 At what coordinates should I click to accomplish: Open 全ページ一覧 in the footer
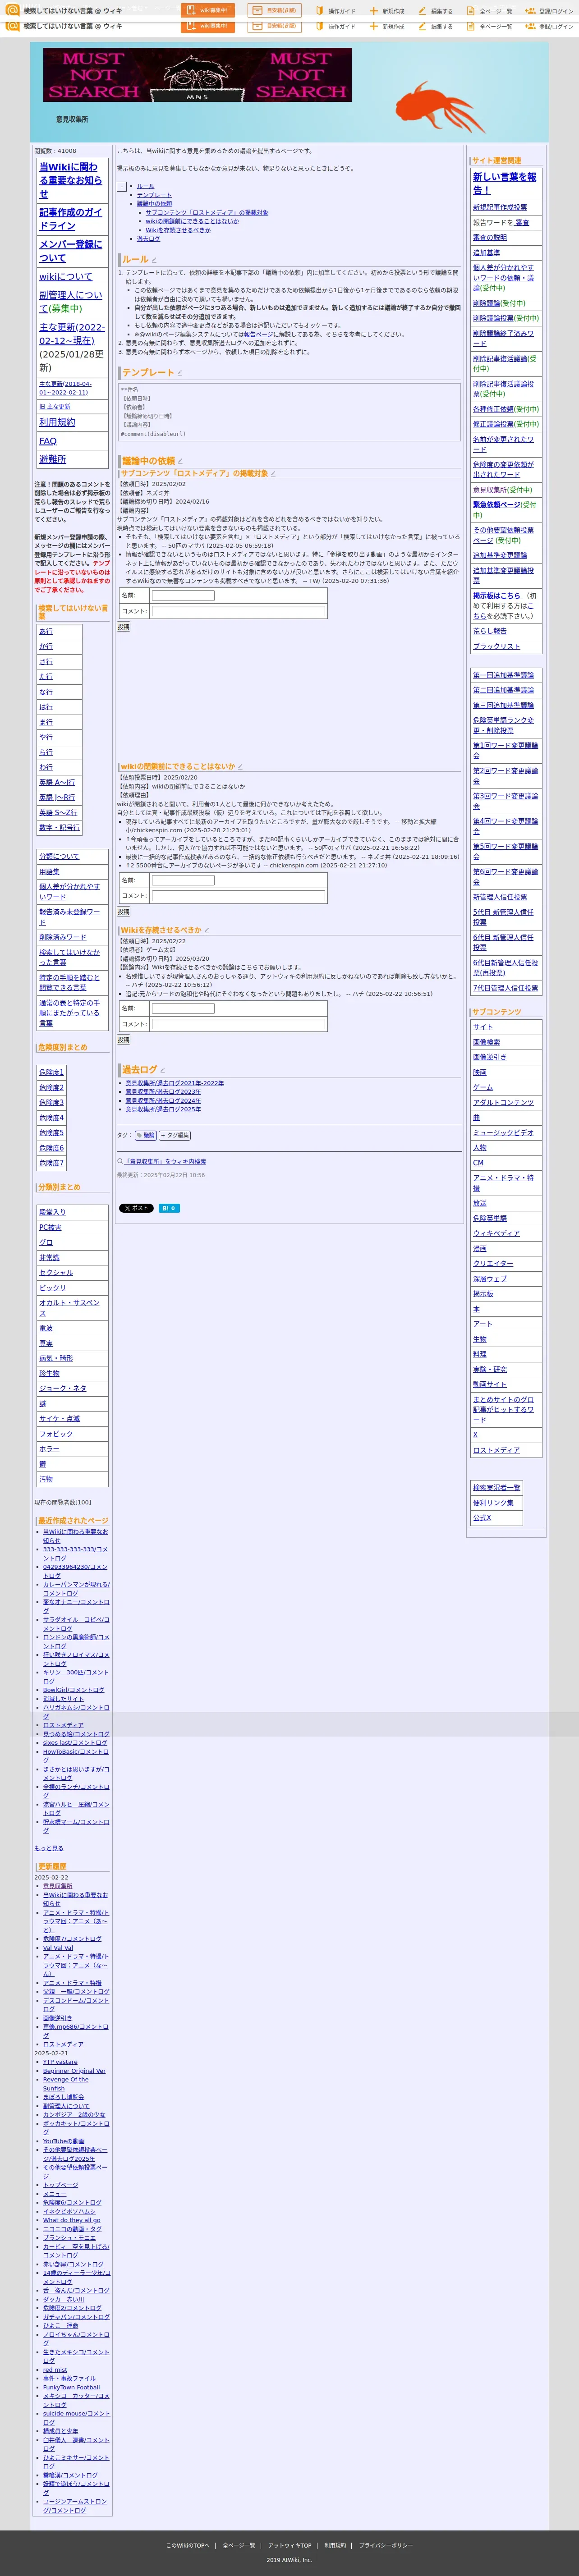[239, 2545]
